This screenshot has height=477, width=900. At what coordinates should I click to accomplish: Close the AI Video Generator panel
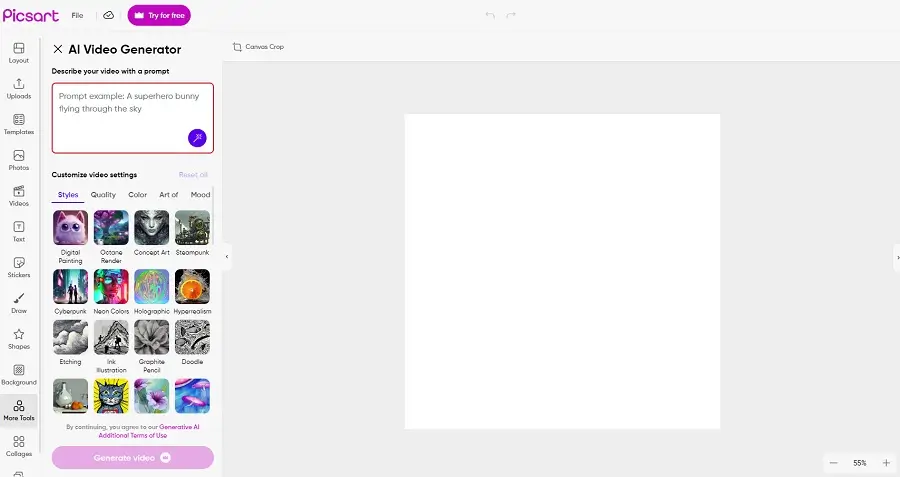click(x=58, y=49)
